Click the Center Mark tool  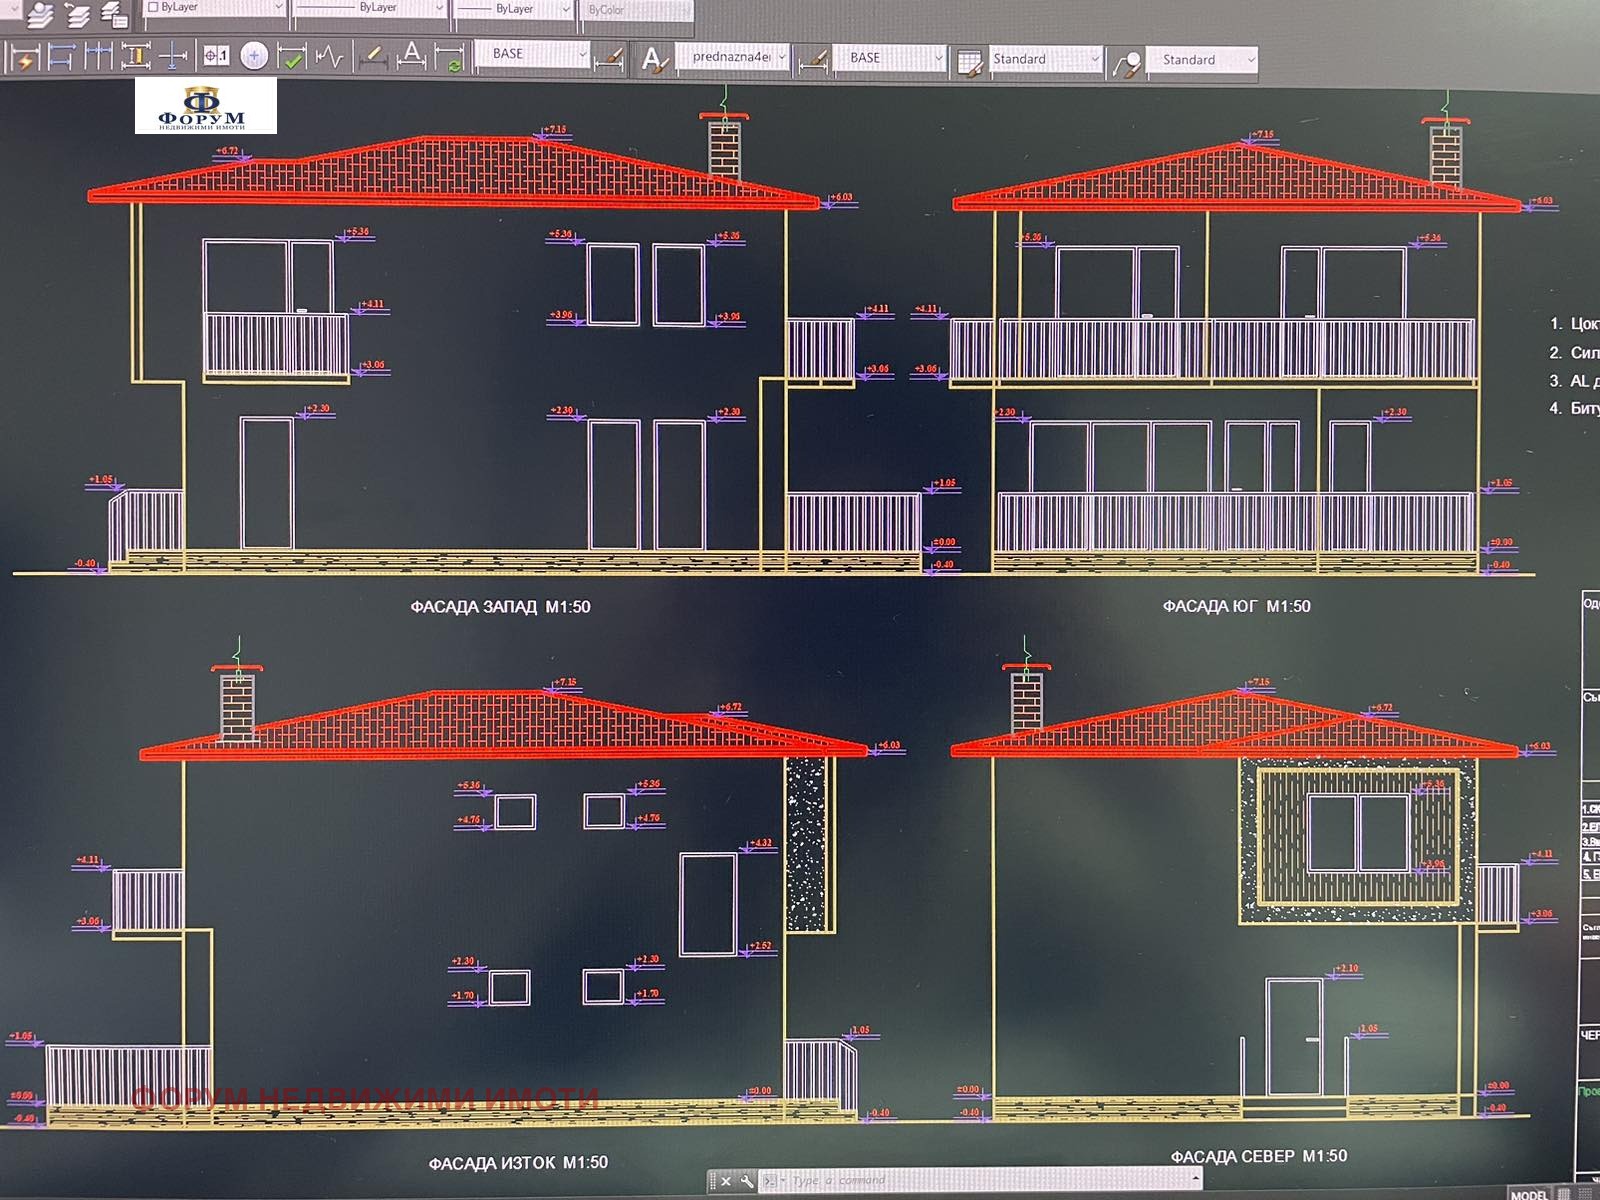point(254,56)
